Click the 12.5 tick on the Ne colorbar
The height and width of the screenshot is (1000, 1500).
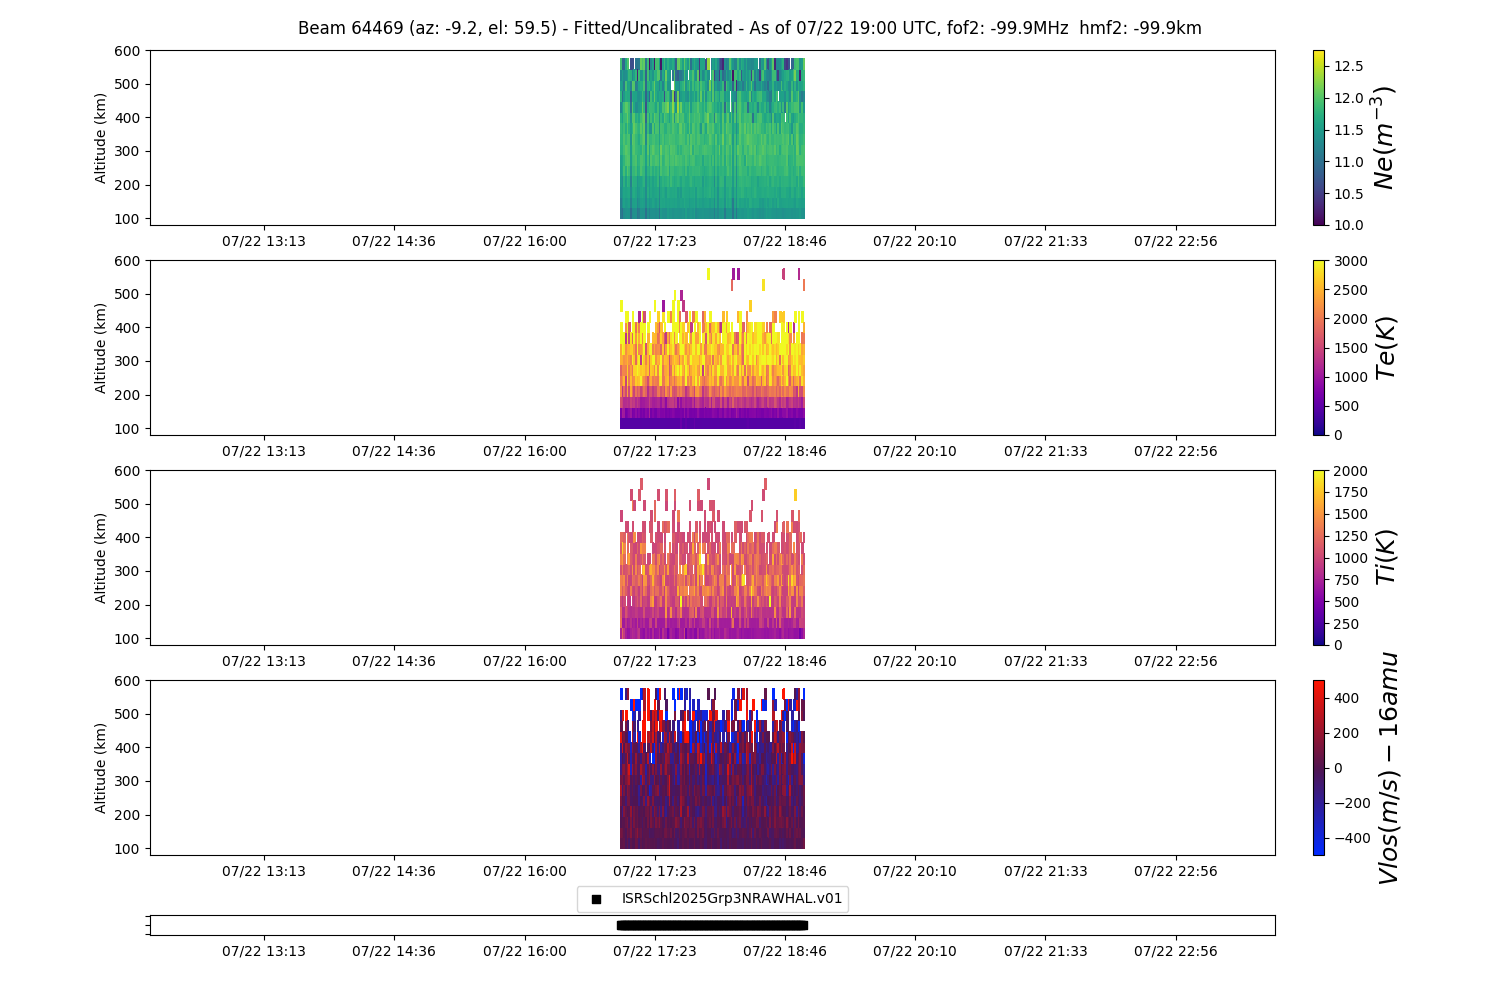1348,66
